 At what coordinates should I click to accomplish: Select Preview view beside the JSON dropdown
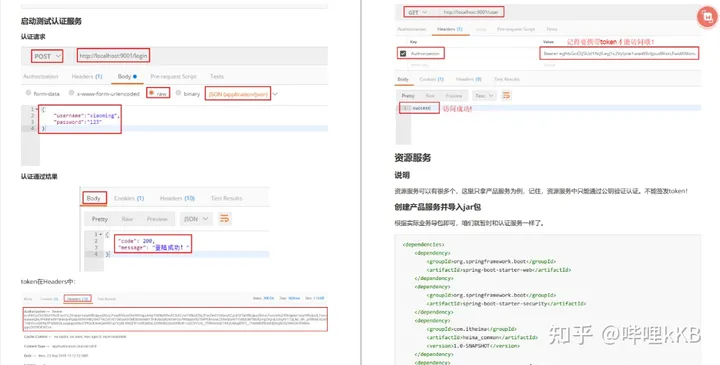[x=157, y=219]
